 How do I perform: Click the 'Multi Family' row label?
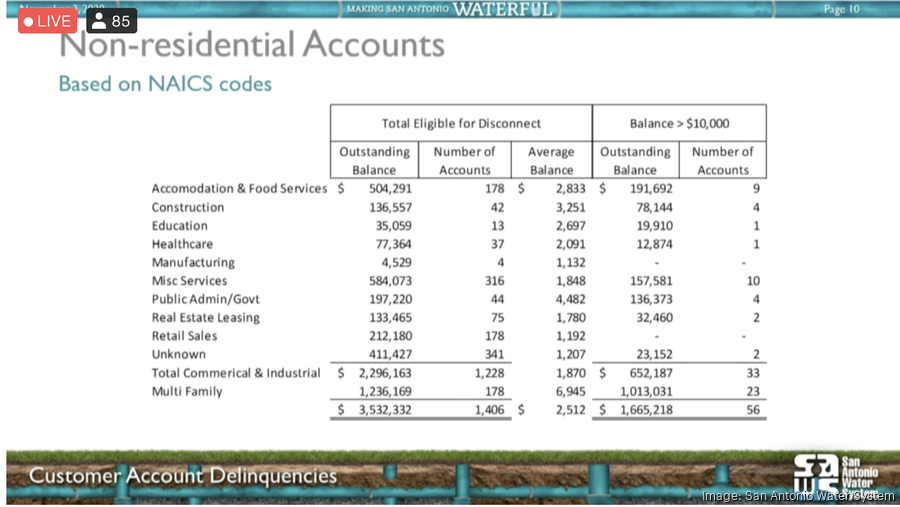click(187, 392)
